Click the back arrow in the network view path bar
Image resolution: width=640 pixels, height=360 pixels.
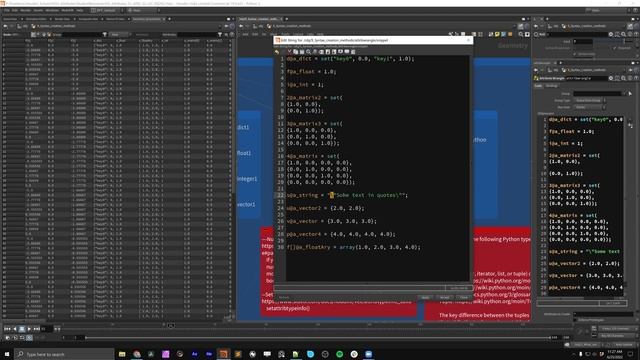241,26
